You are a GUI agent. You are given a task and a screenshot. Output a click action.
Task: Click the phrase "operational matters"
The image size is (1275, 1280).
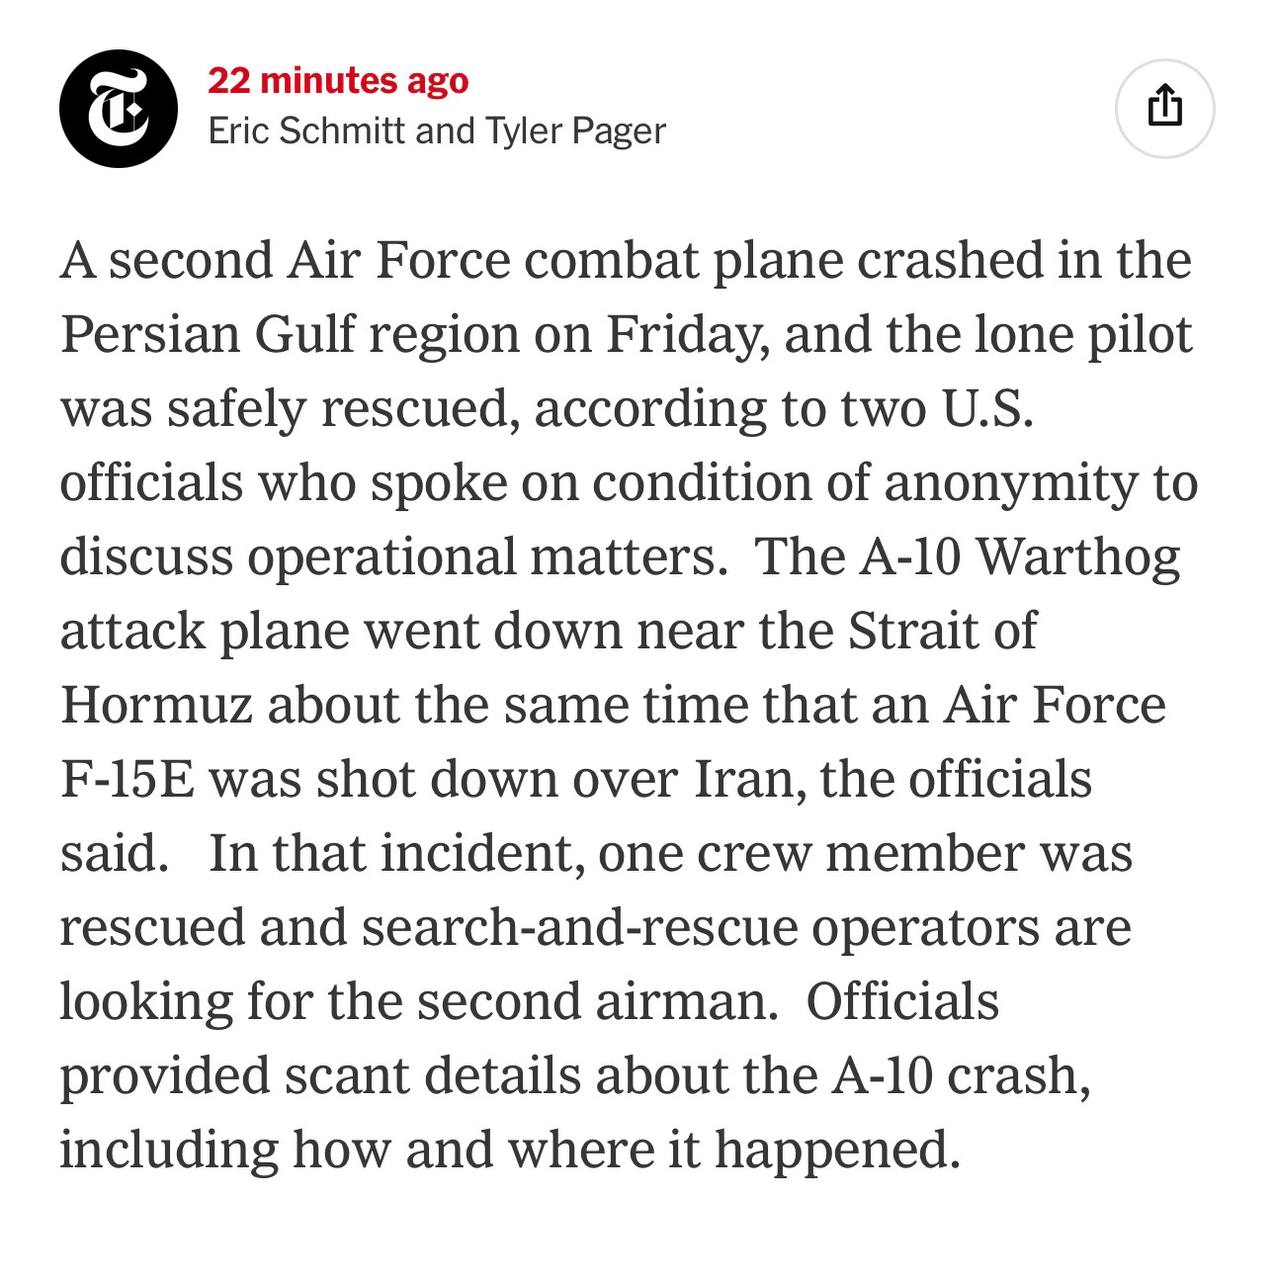487,557
